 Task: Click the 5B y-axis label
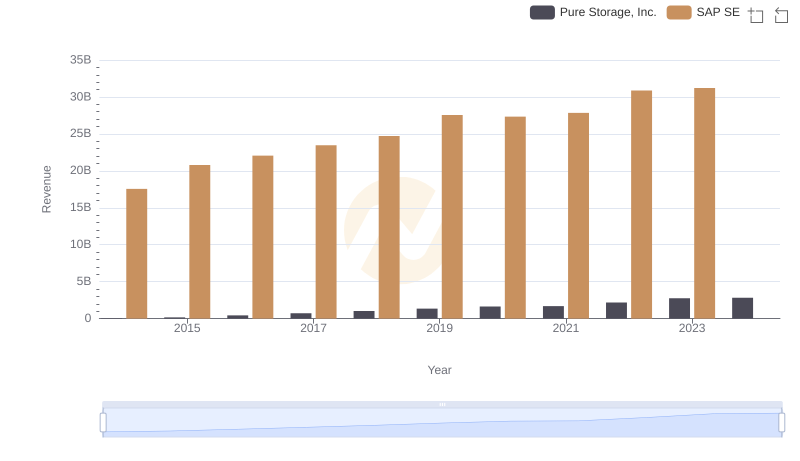[84, 281]
